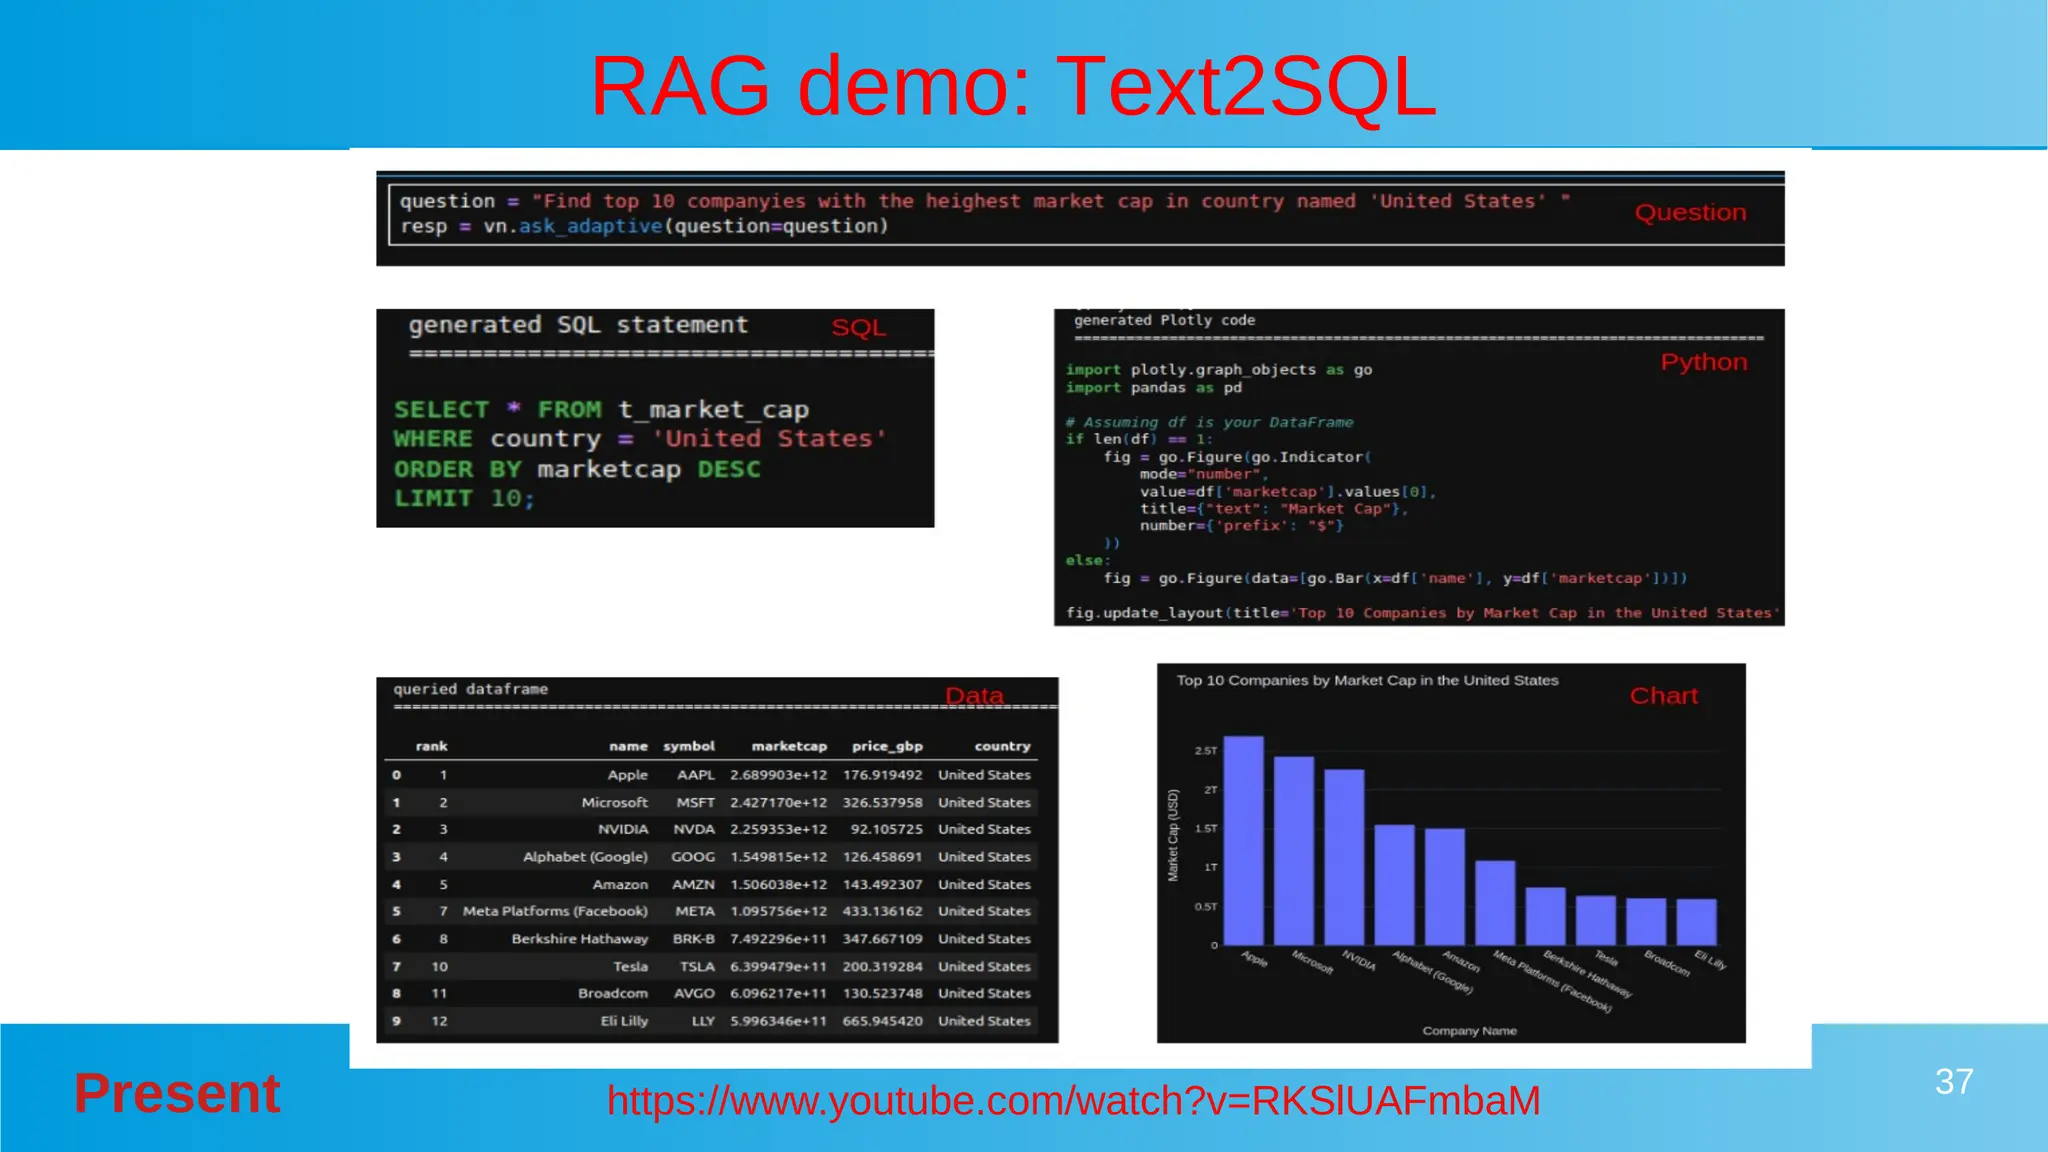The image size is (2048, 1152).
Task: Click the Present footer text
Action: point(177,1092)
